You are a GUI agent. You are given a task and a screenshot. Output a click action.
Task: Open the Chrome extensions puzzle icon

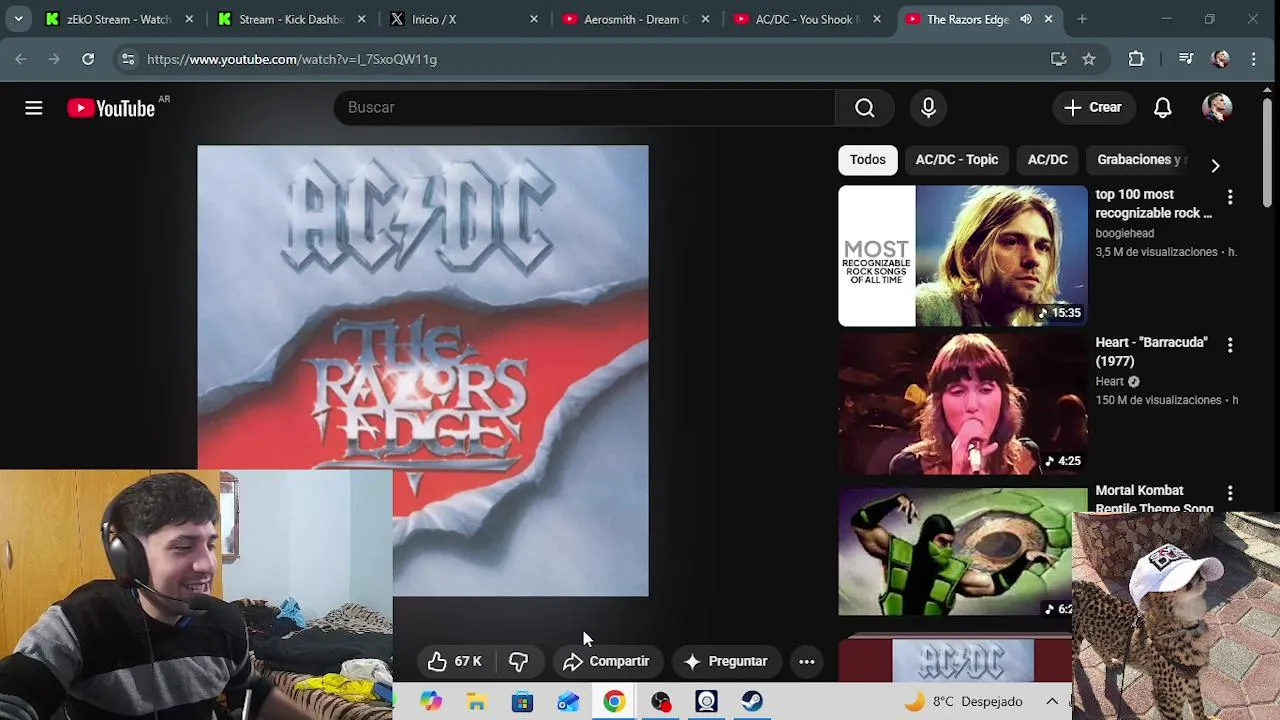tap(1136, 59)
